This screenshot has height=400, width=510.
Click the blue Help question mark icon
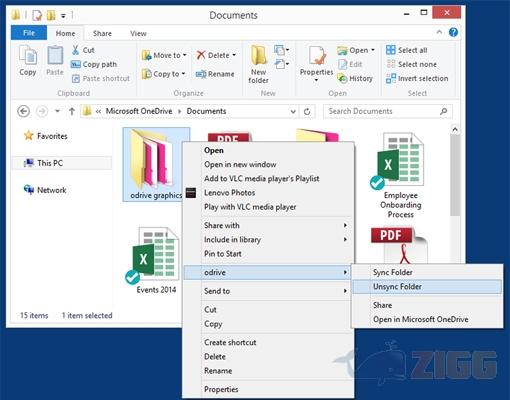(x=453, y=32)
